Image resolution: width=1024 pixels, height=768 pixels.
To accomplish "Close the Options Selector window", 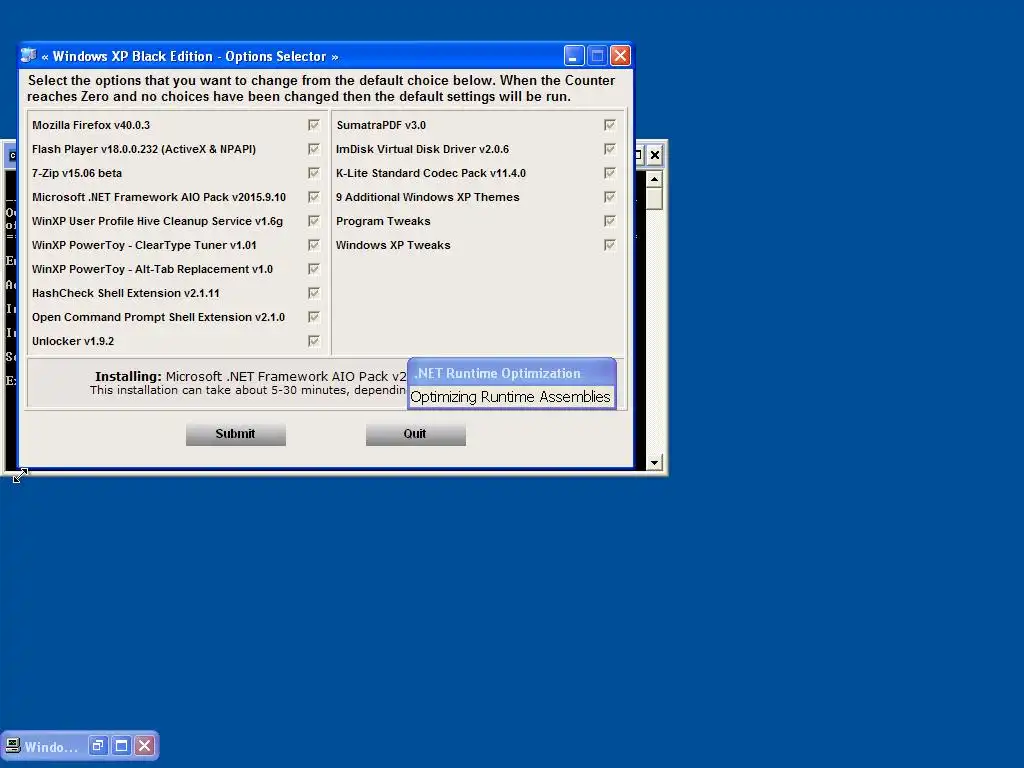I will (620, 56).
